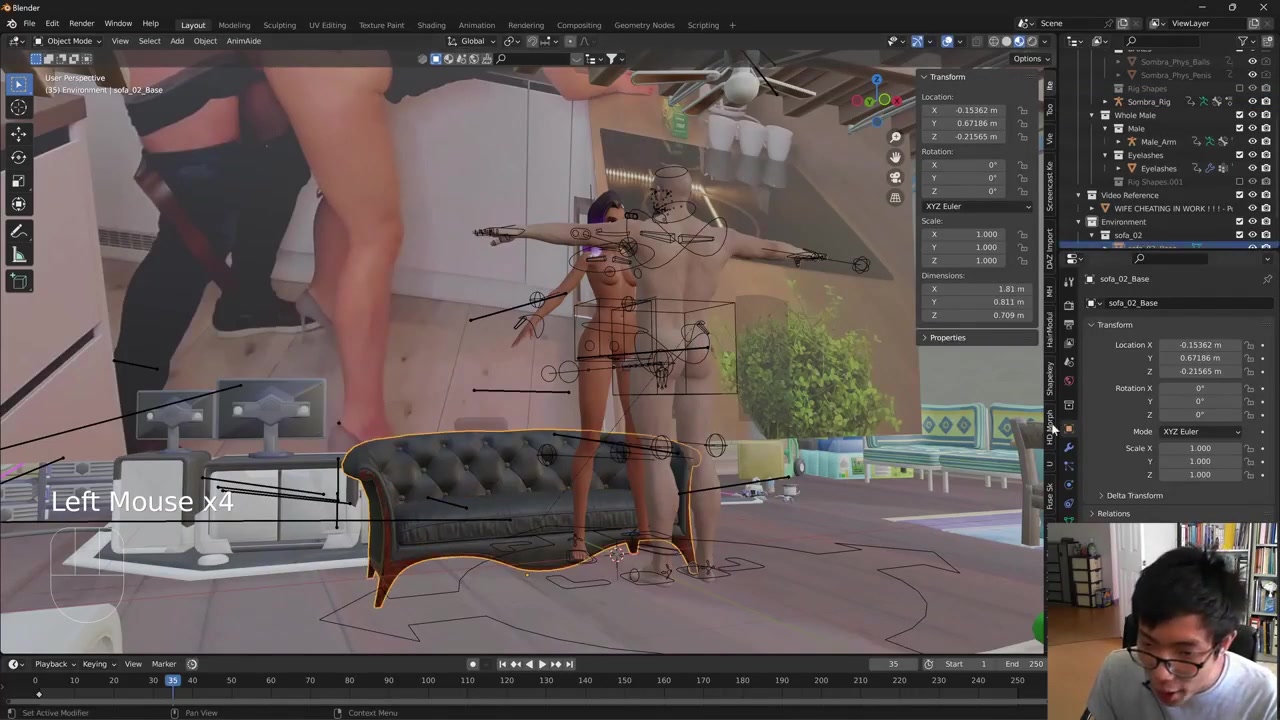Toggle visibility of the Environment collection

(x=1252, y=222)
